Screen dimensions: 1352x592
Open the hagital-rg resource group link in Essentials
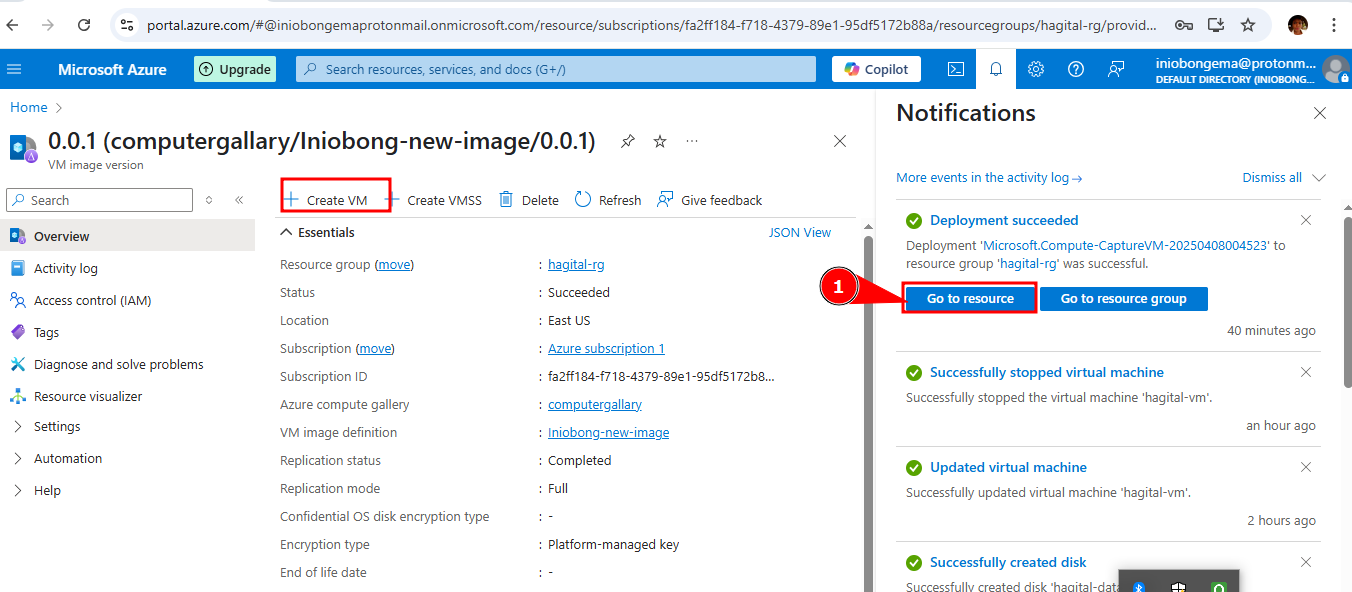(576, 265)
